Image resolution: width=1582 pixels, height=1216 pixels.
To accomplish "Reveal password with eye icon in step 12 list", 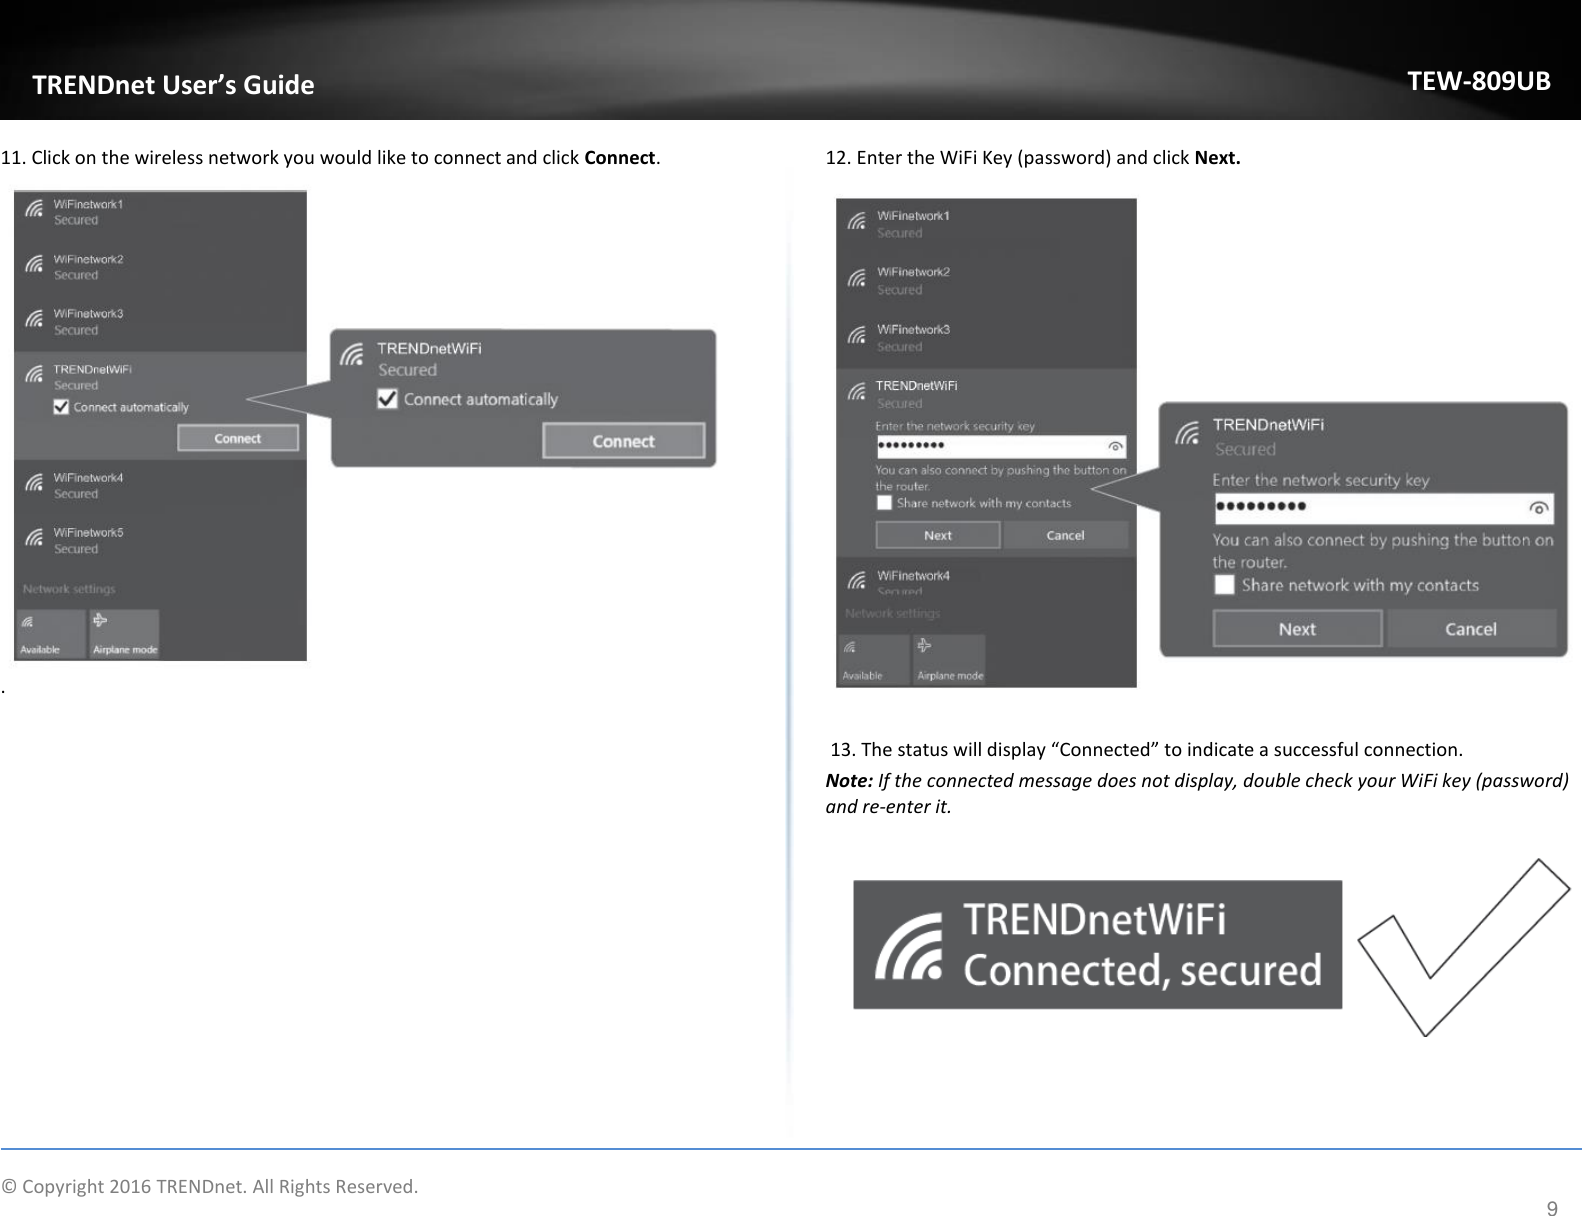I will coord(1115,446).
